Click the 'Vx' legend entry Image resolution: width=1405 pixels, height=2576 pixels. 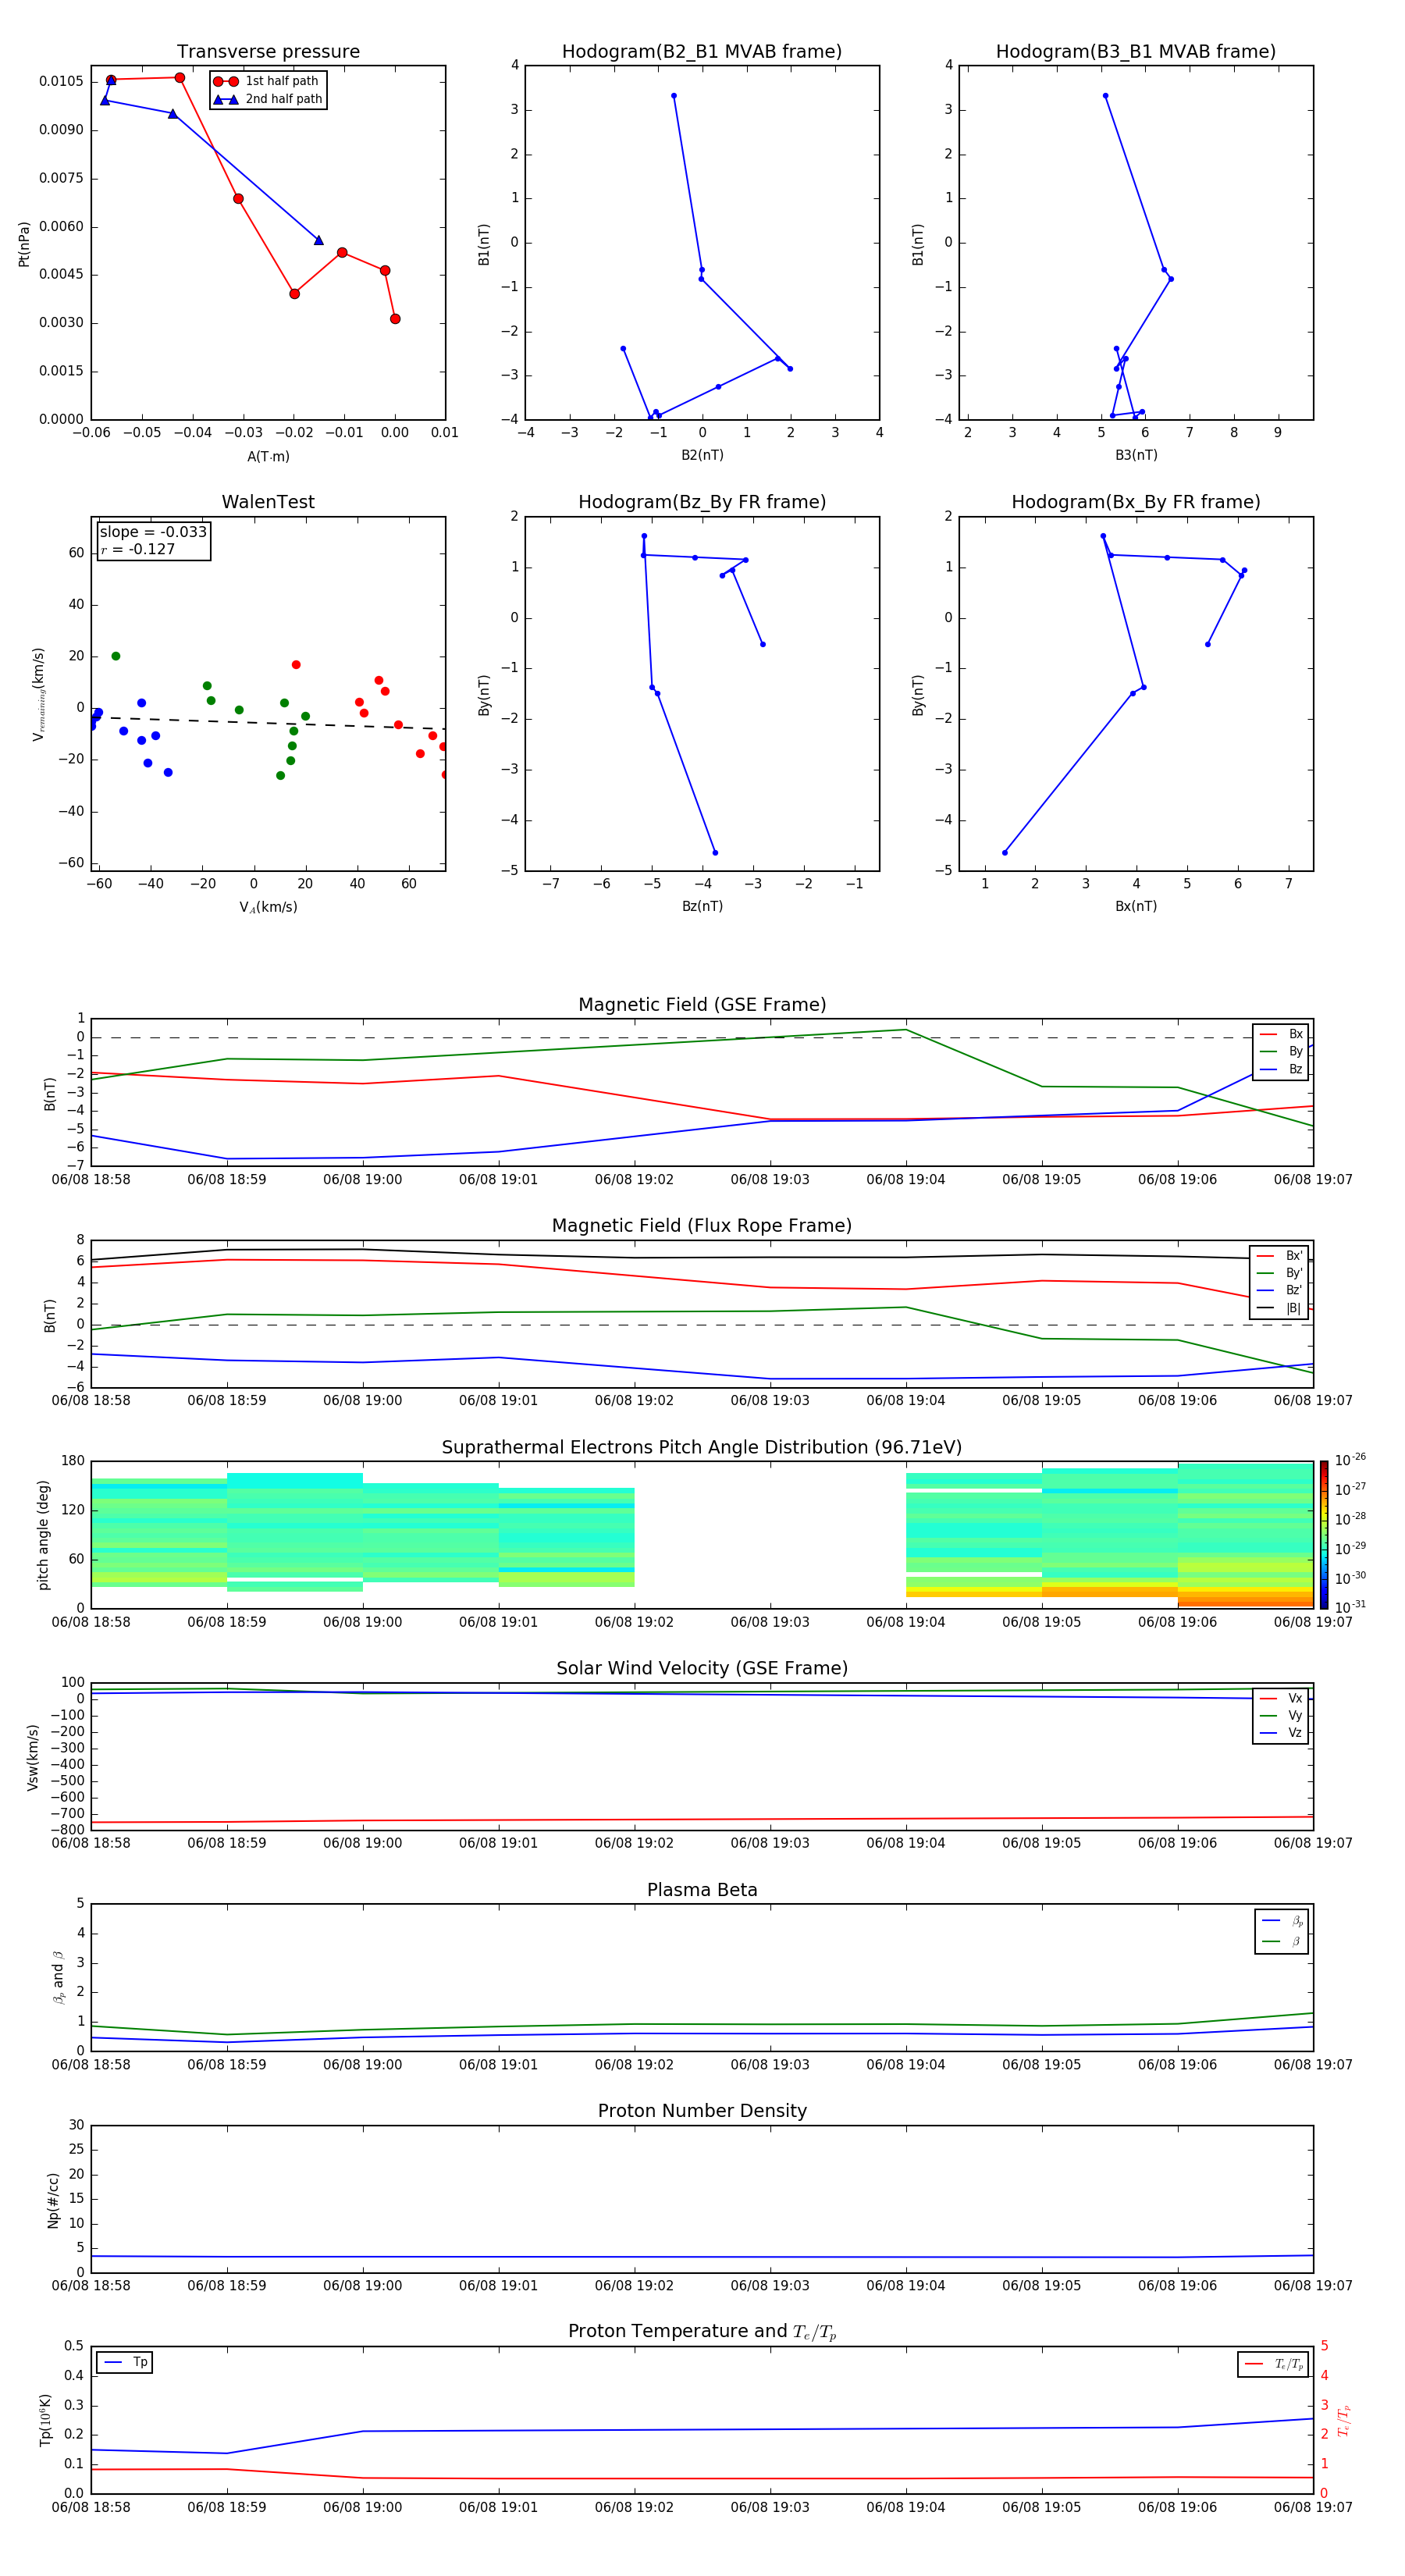click(1281, 1698)
